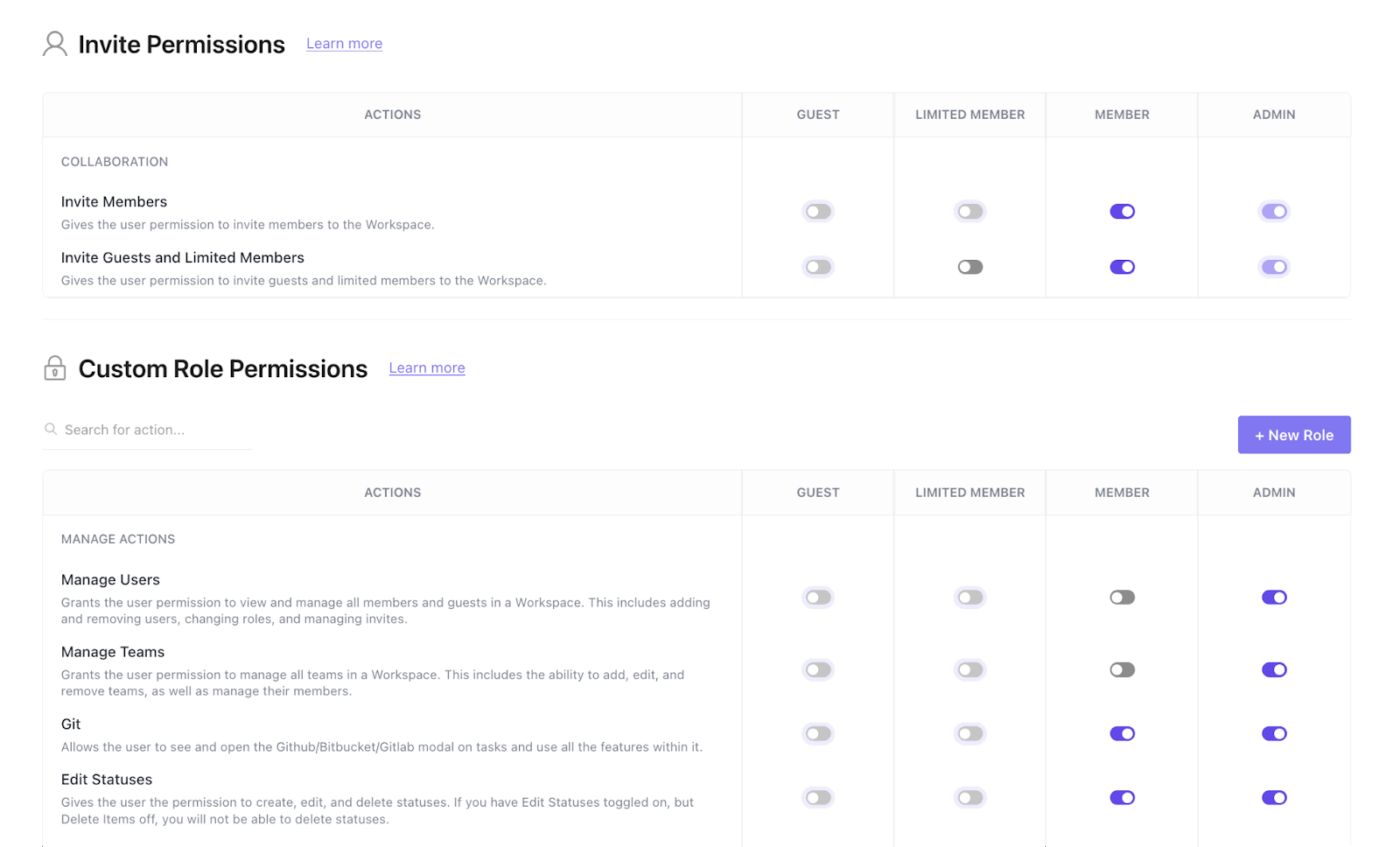Click the Custom Role Permissions lock icon
1400x847 pixels.
point(55,368)
